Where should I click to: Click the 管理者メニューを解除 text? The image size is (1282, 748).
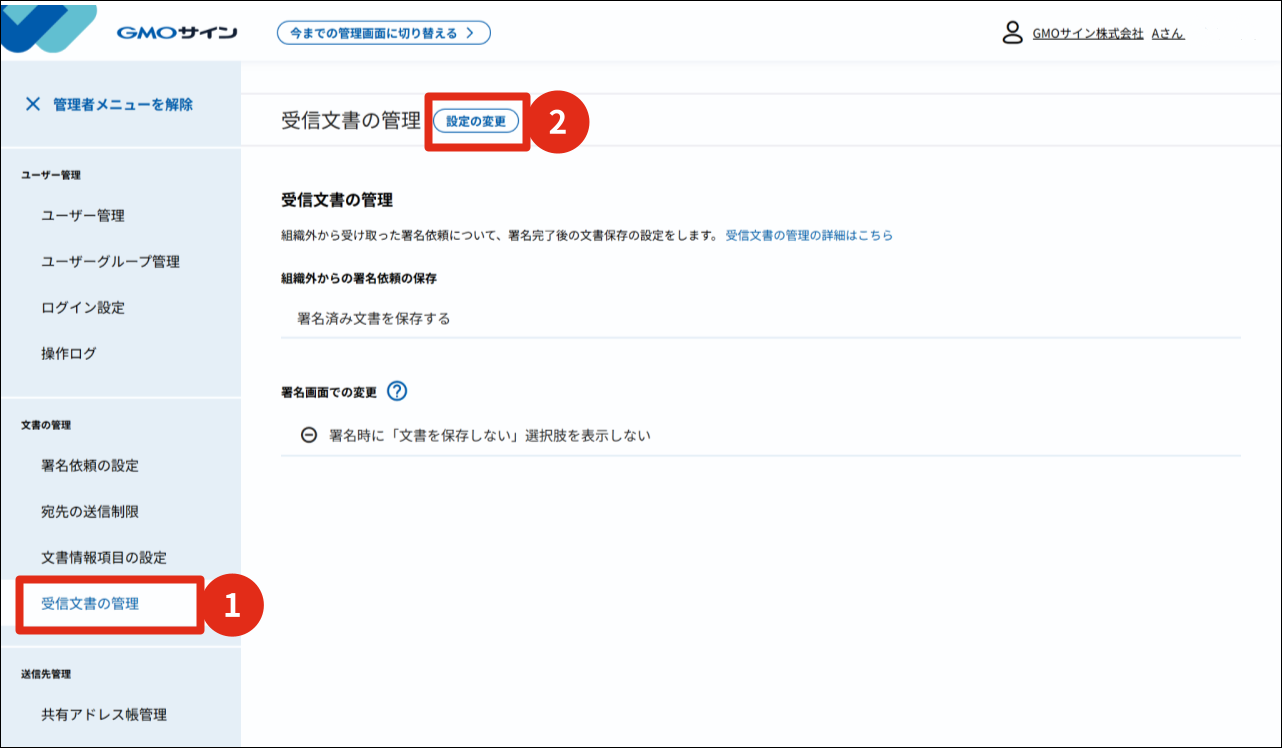coord(123,104)
